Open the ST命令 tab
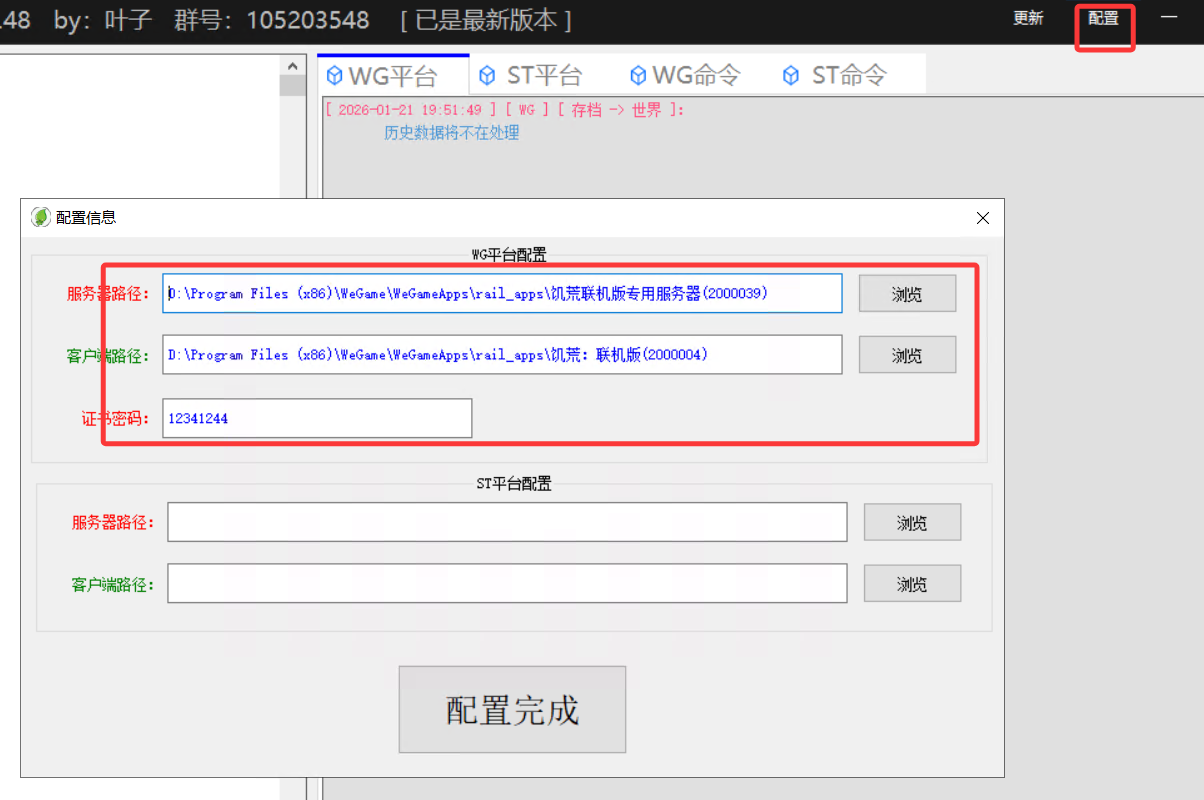Screen dimensions: 1204x800 835,75
